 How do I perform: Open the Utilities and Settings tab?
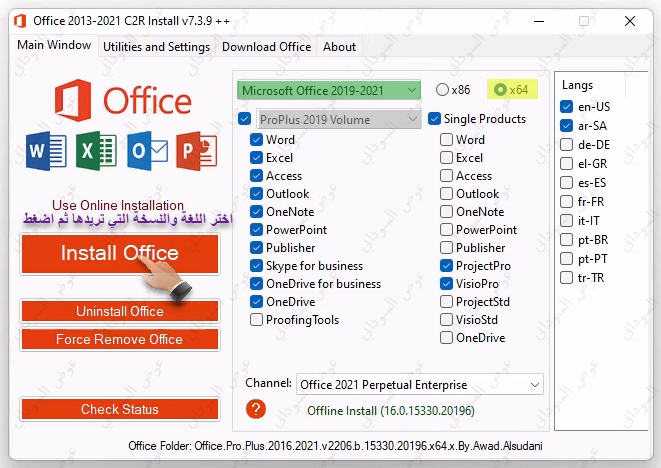pyautogui.click(x=156, y=46)
